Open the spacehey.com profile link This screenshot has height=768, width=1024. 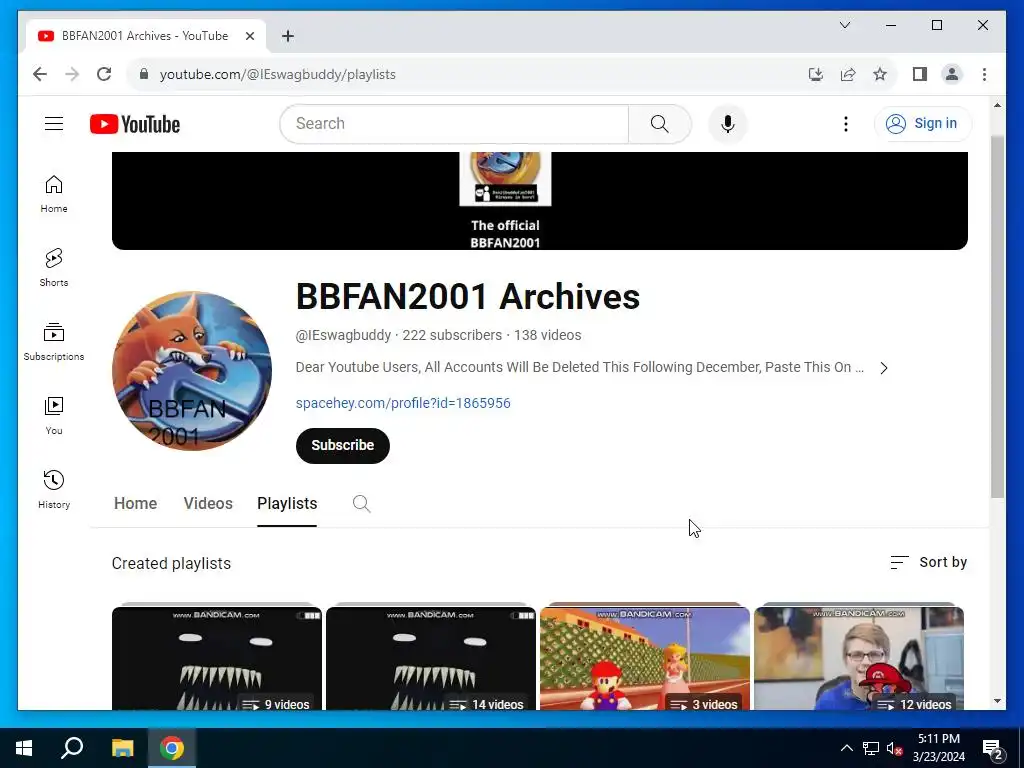coord(403,403)
